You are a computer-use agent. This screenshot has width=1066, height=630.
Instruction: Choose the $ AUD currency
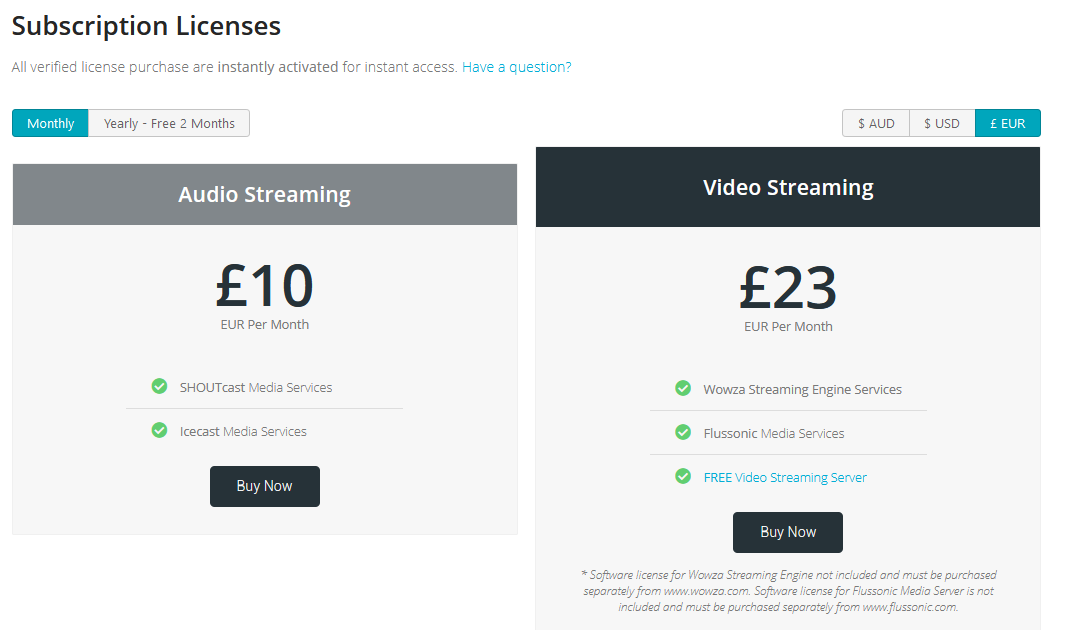pos(876,123)
